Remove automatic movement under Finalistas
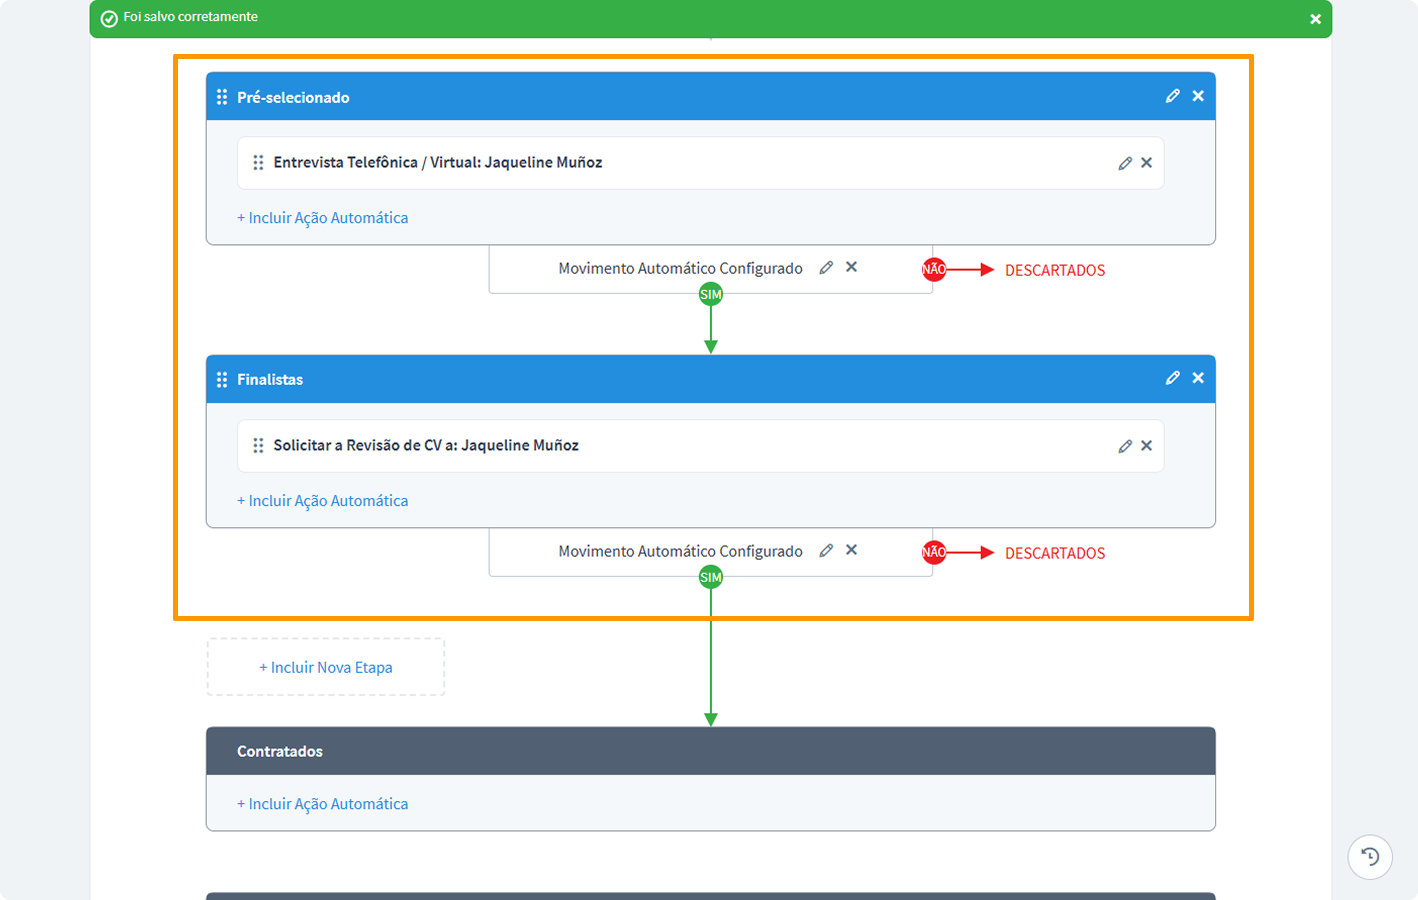The image size is (1418, 900). [851, 550]
